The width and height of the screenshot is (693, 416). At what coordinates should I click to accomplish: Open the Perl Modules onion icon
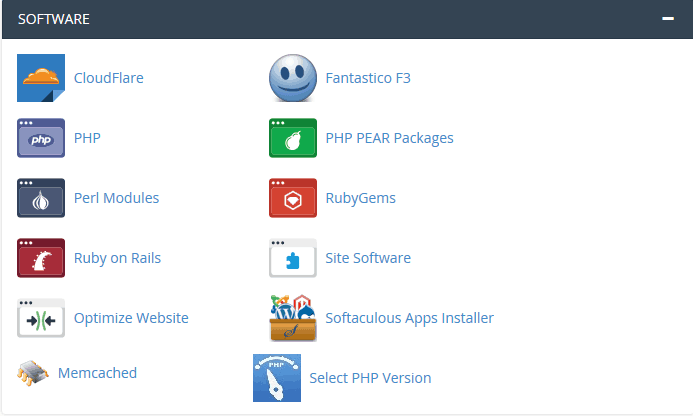coord(41,198)
